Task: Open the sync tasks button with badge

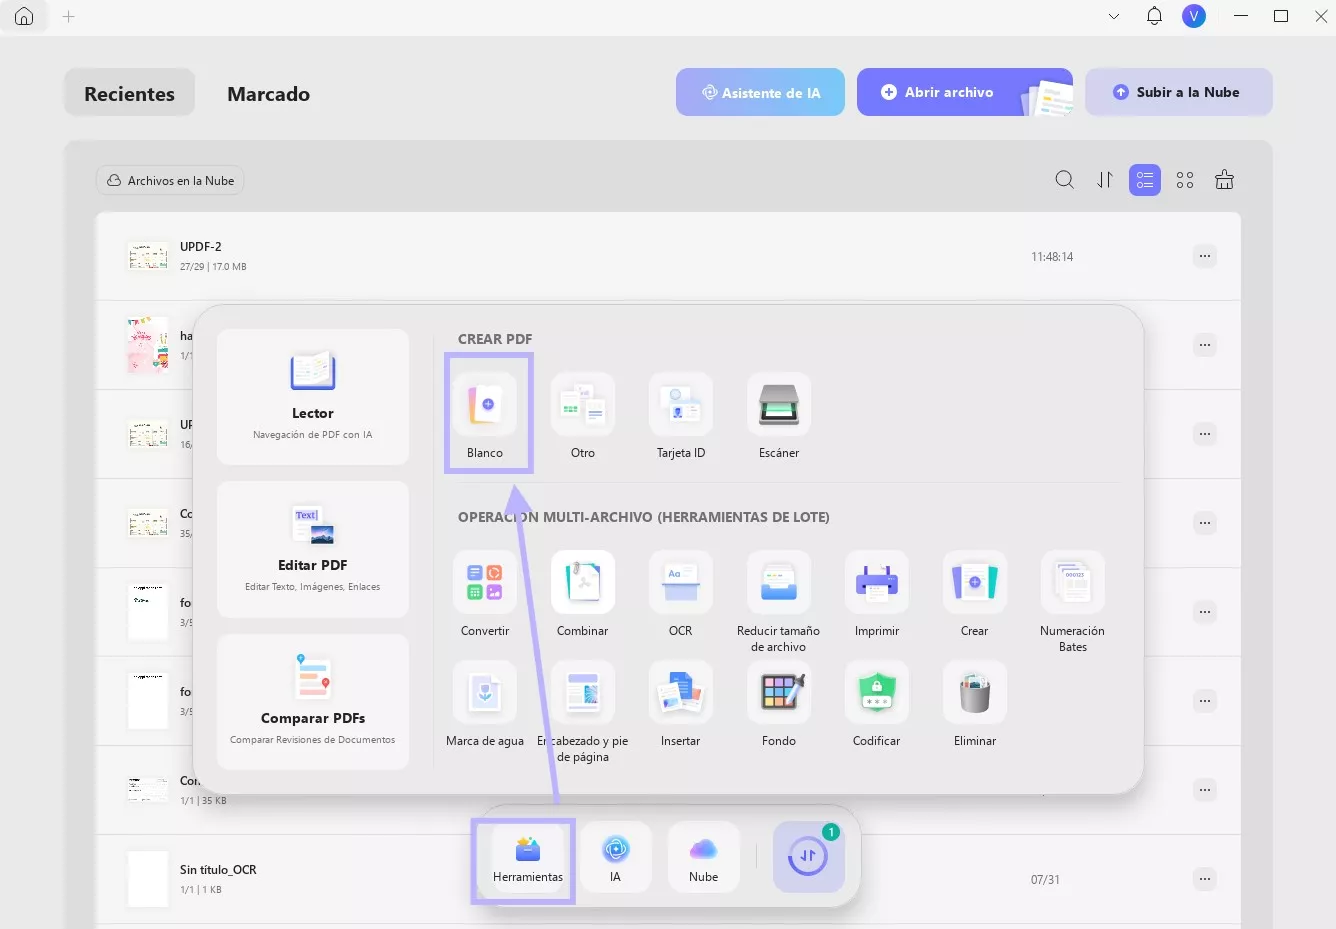Action: pyautogui.click(x=809, y=857)
